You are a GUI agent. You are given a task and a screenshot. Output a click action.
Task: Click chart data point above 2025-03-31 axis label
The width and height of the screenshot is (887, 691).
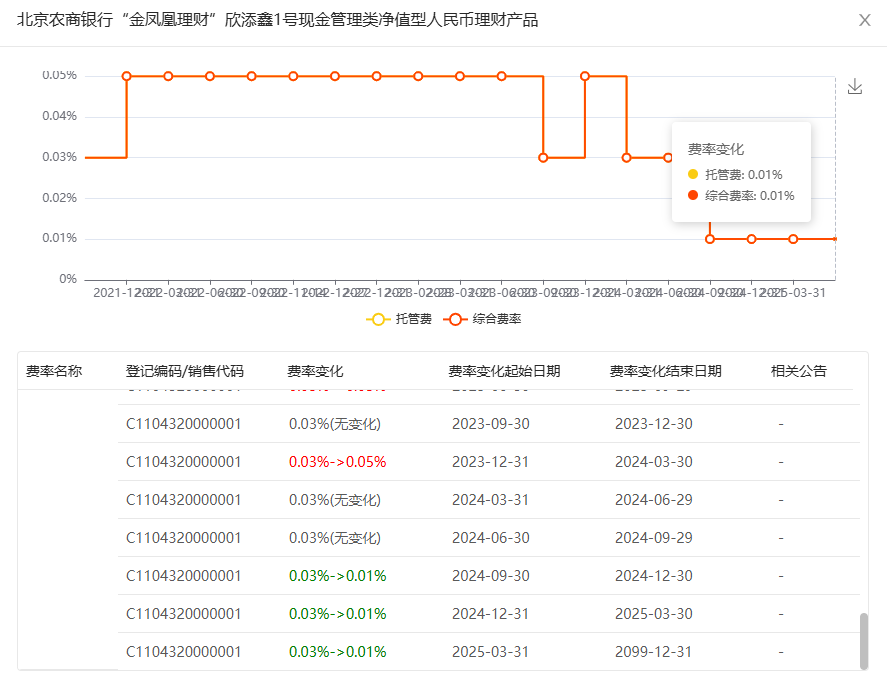click(793, 239)
